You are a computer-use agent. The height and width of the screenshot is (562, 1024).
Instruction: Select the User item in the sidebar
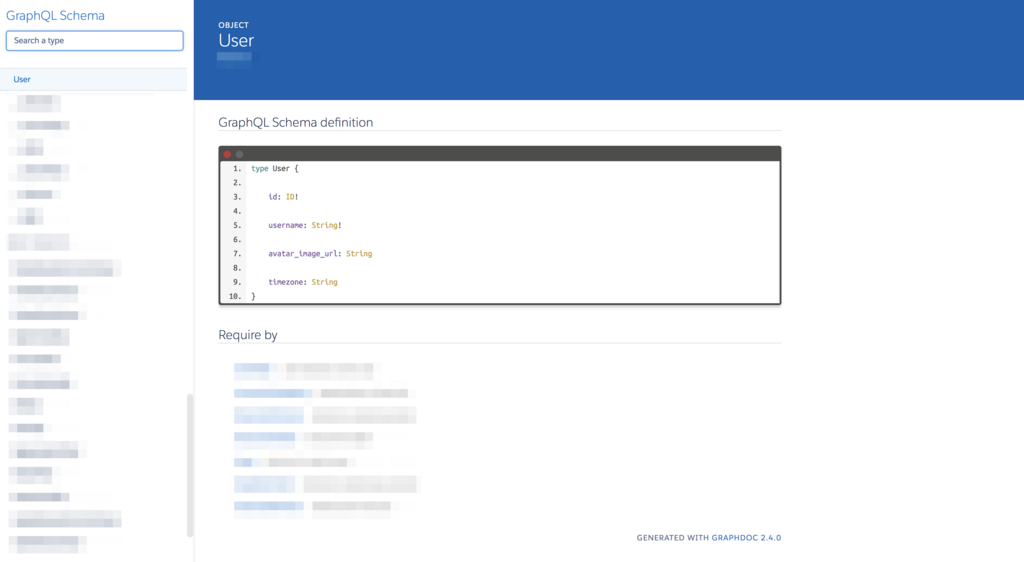(x=93, y=79)
